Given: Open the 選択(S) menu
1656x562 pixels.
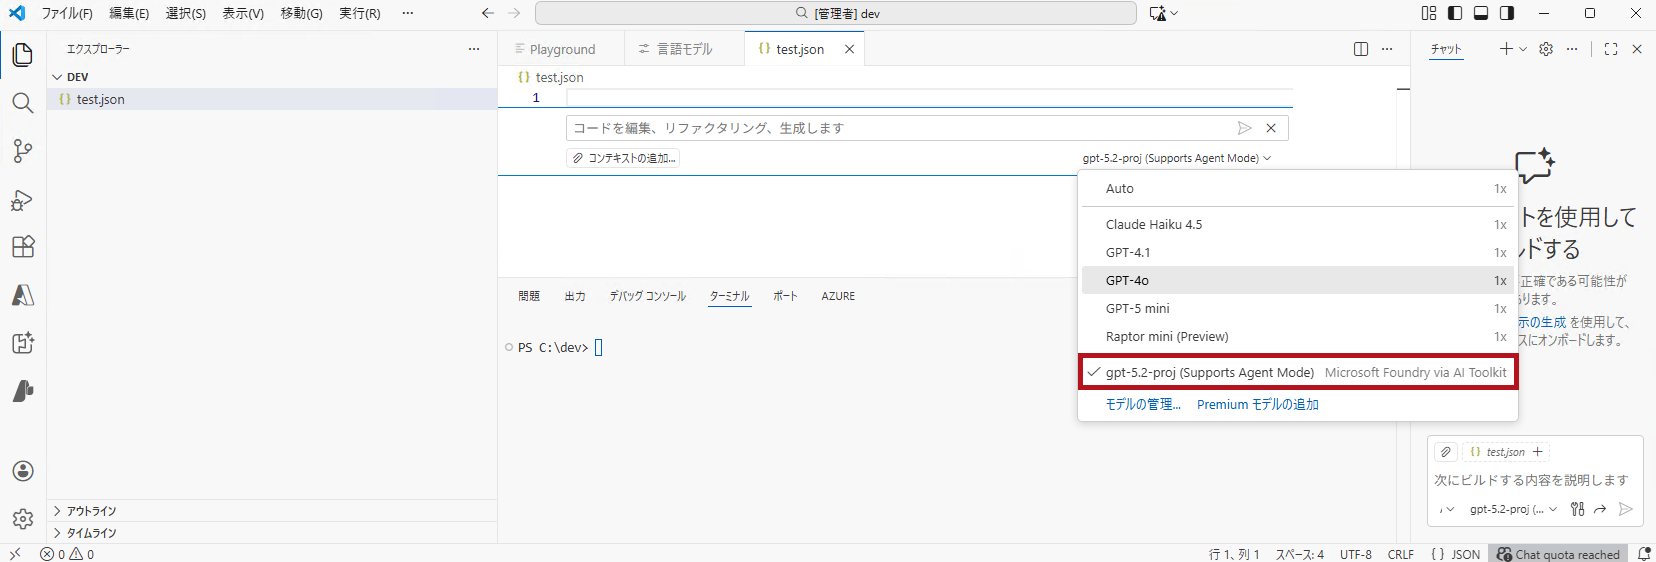Looking at the screenshot, I should 186,13.
